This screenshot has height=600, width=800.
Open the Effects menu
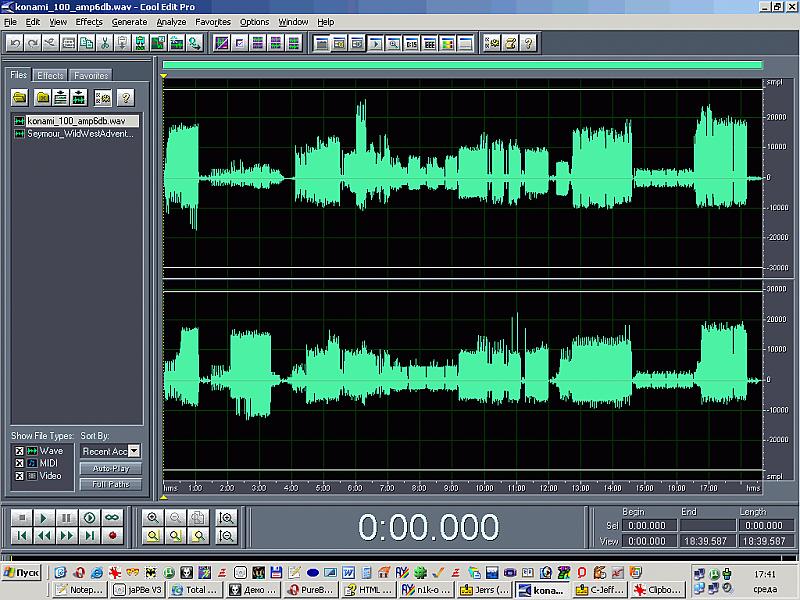[89, 21]
